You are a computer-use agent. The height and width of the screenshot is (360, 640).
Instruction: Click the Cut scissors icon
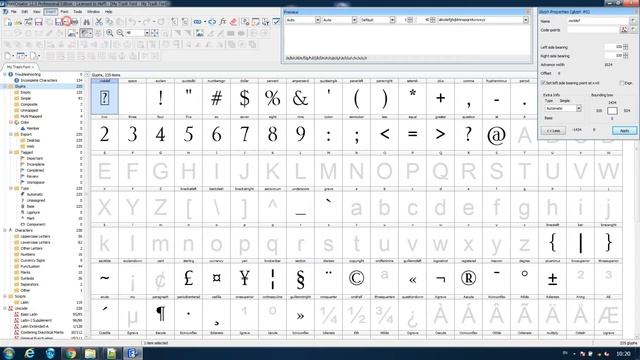(99, 21)
